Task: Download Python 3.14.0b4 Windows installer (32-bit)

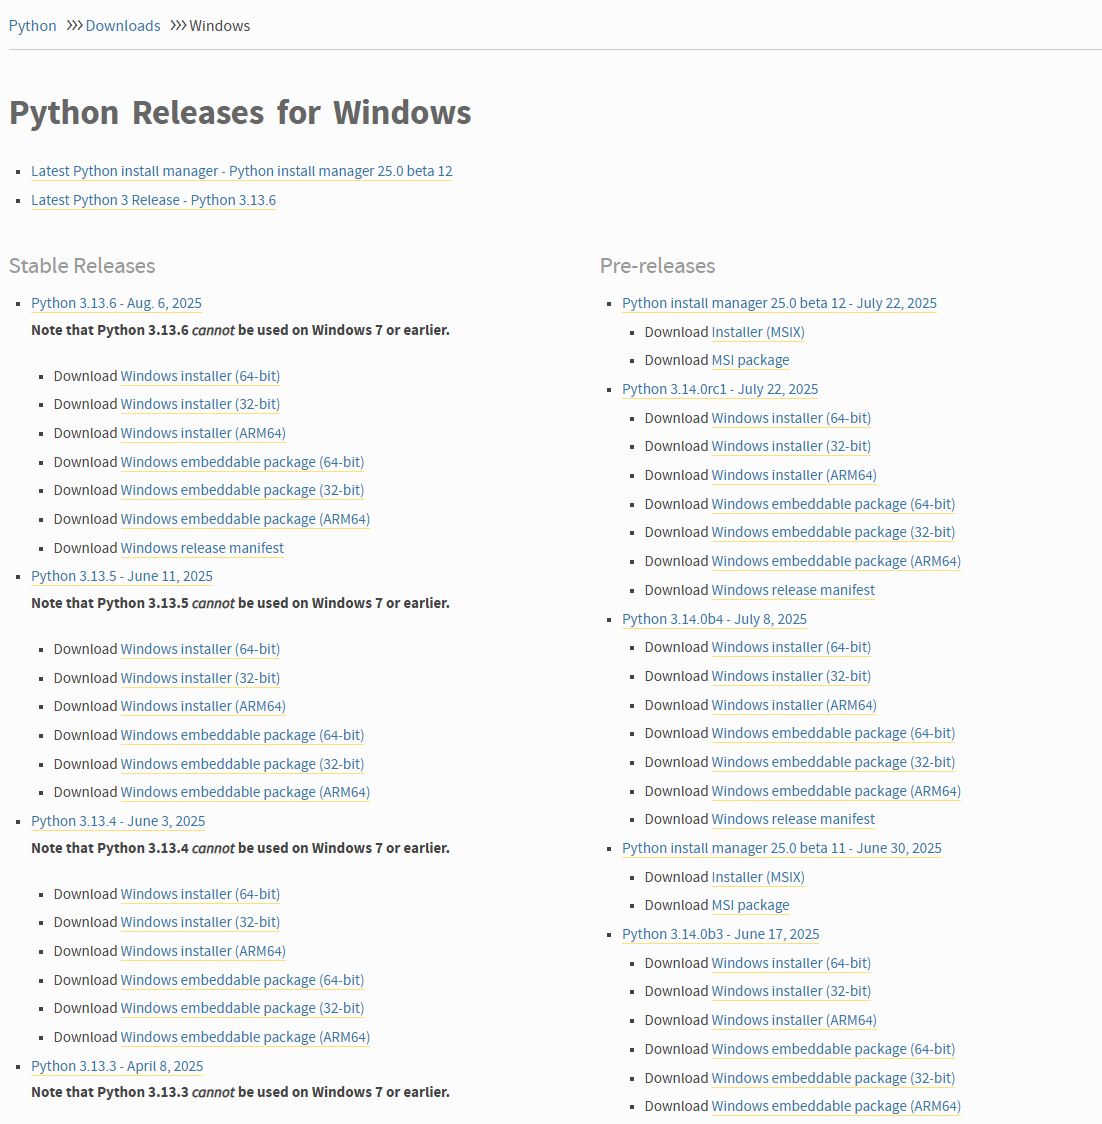Action: tap(791, 677)
